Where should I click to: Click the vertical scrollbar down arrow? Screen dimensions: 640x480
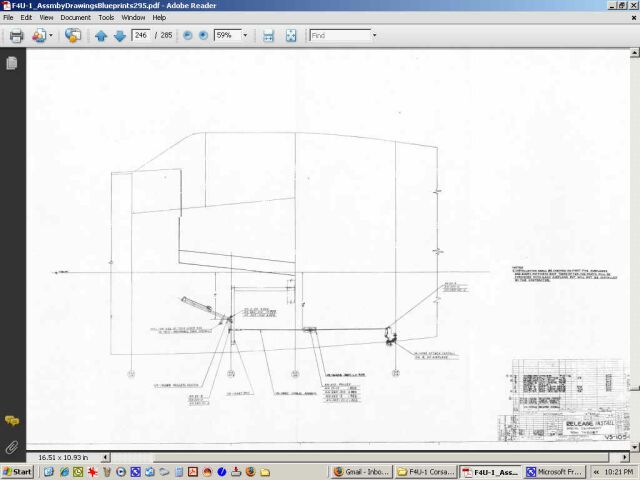click(x=635, y=447)
